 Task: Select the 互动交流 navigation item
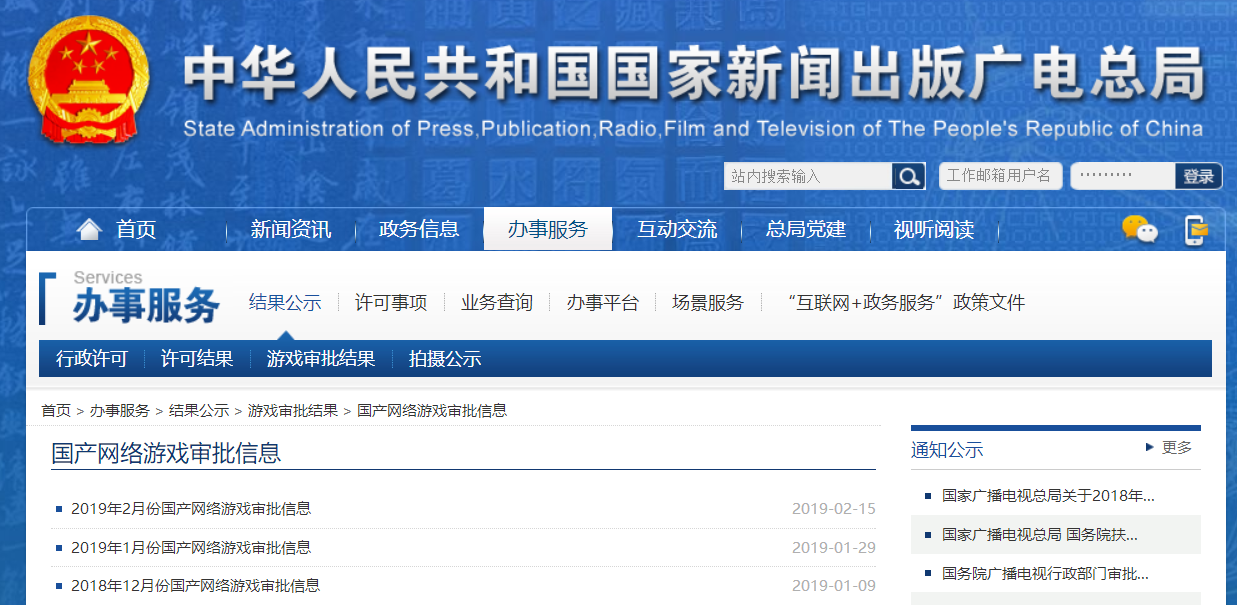coord(677,230)
